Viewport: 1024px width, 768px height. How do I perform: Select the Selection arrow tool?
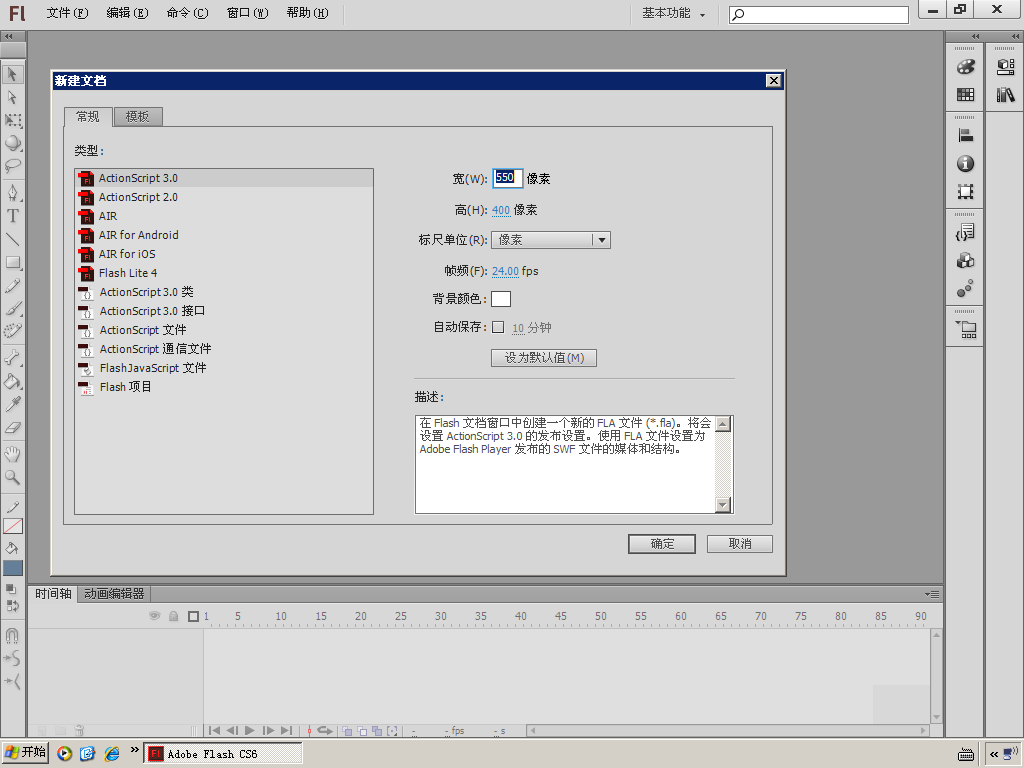[12, 74]
